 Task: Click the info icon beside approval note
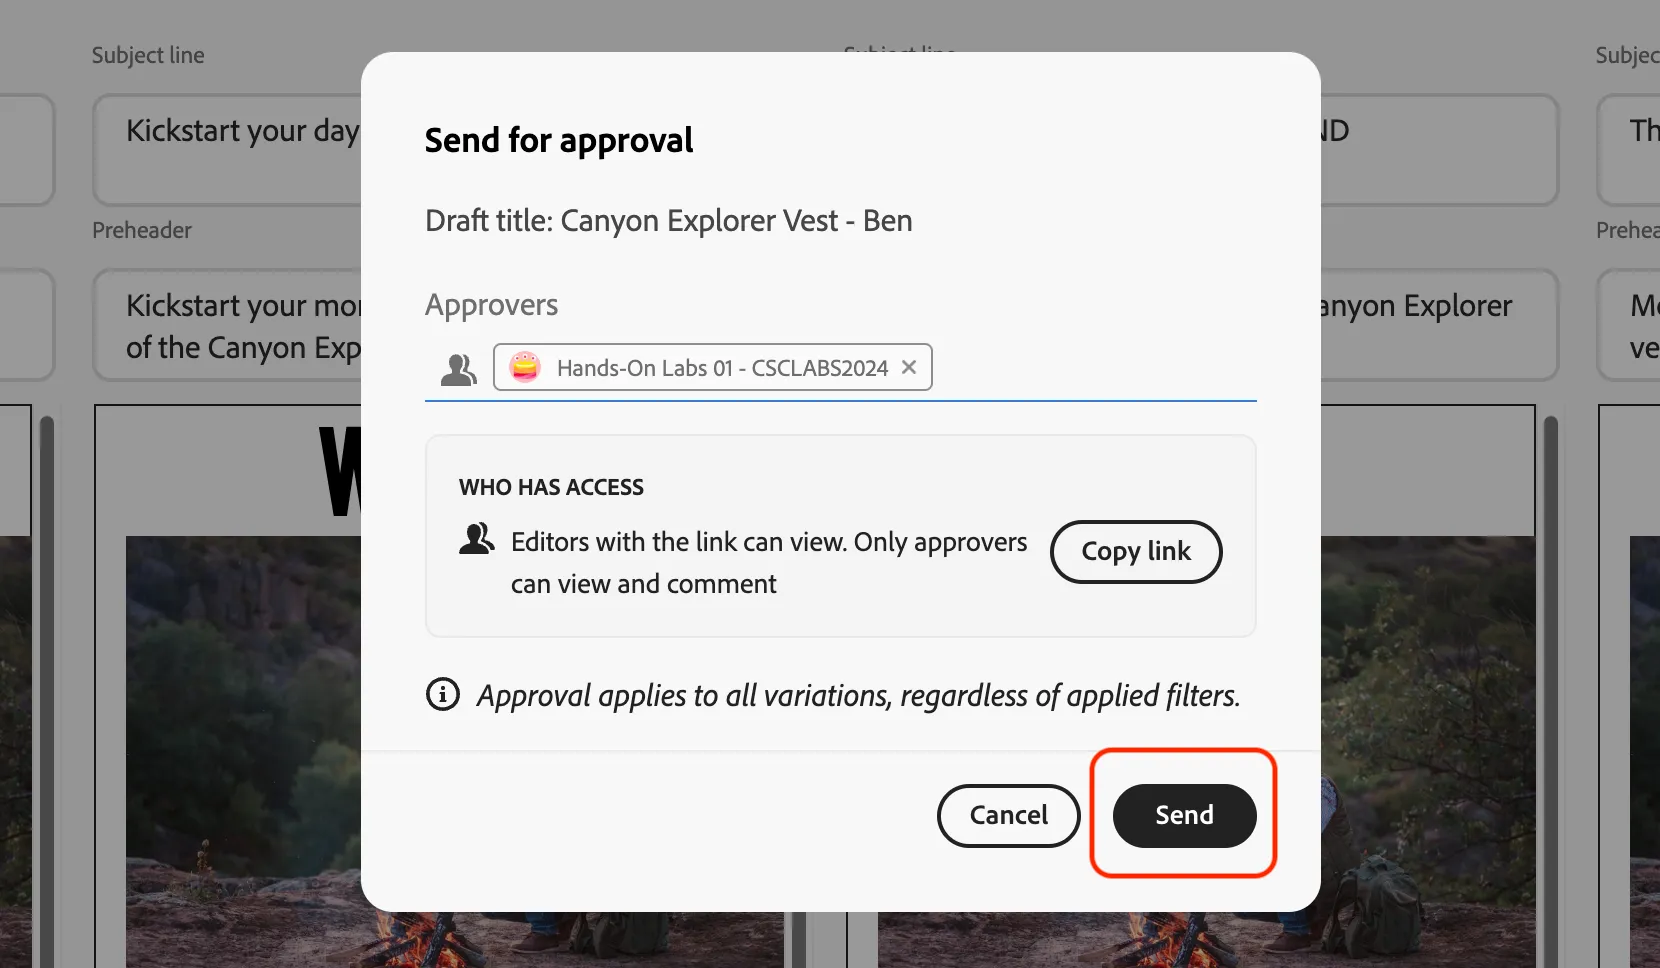point(443,694)
